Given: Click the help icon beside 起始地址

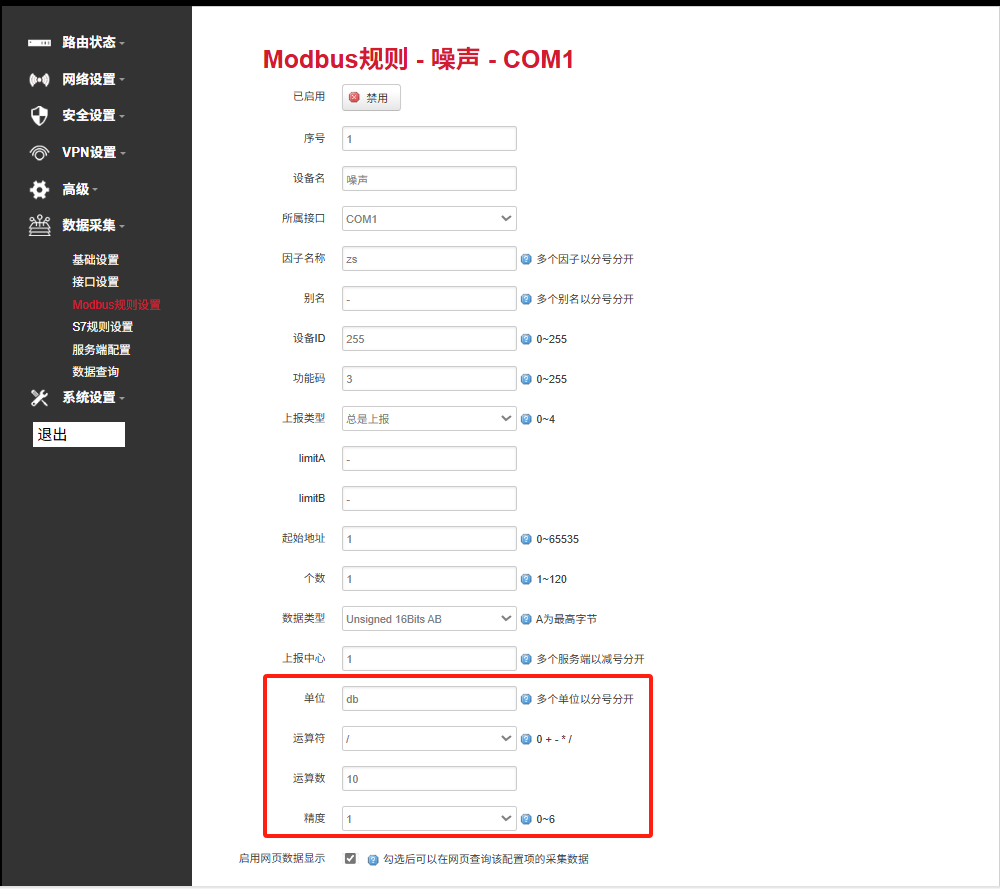Looking at the screenshot, I should coord(526,538).
